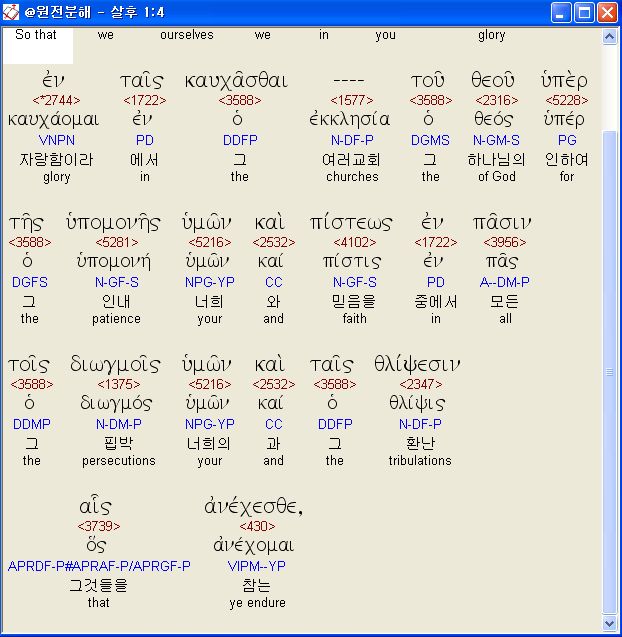Click the Greek word ἀνέχεσθε

coord(254,507)
